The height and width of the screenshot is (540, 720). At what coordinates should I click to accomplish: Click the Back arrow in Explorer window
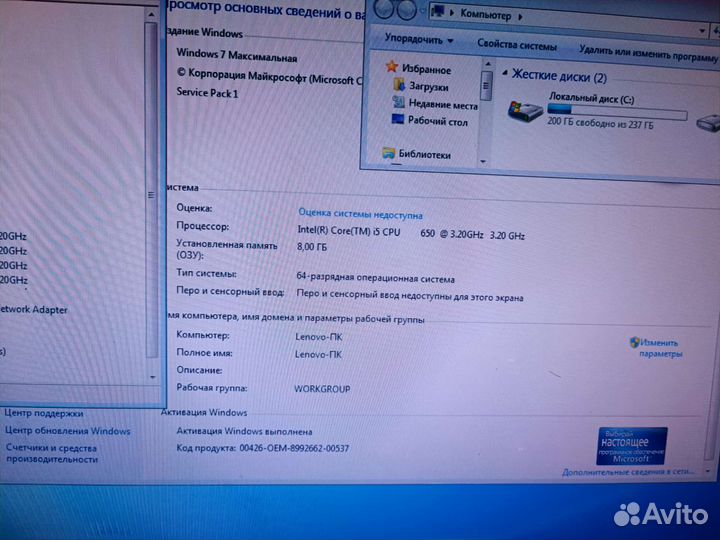tap(383, 9)
